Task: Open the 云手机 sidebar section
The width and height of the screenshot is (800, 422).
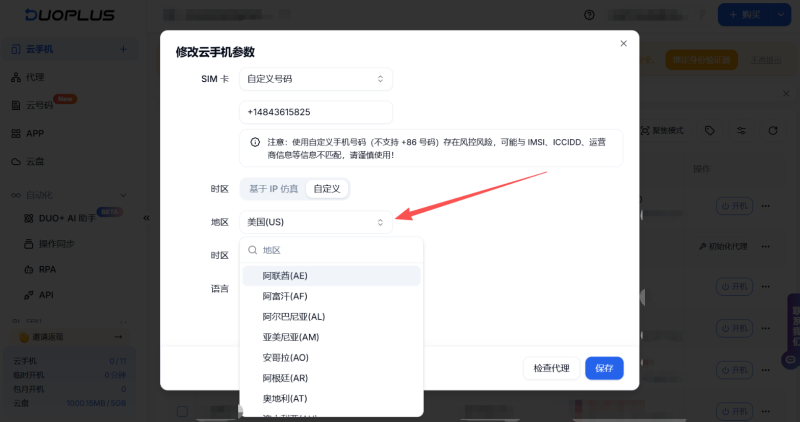Action: point(39,49)
